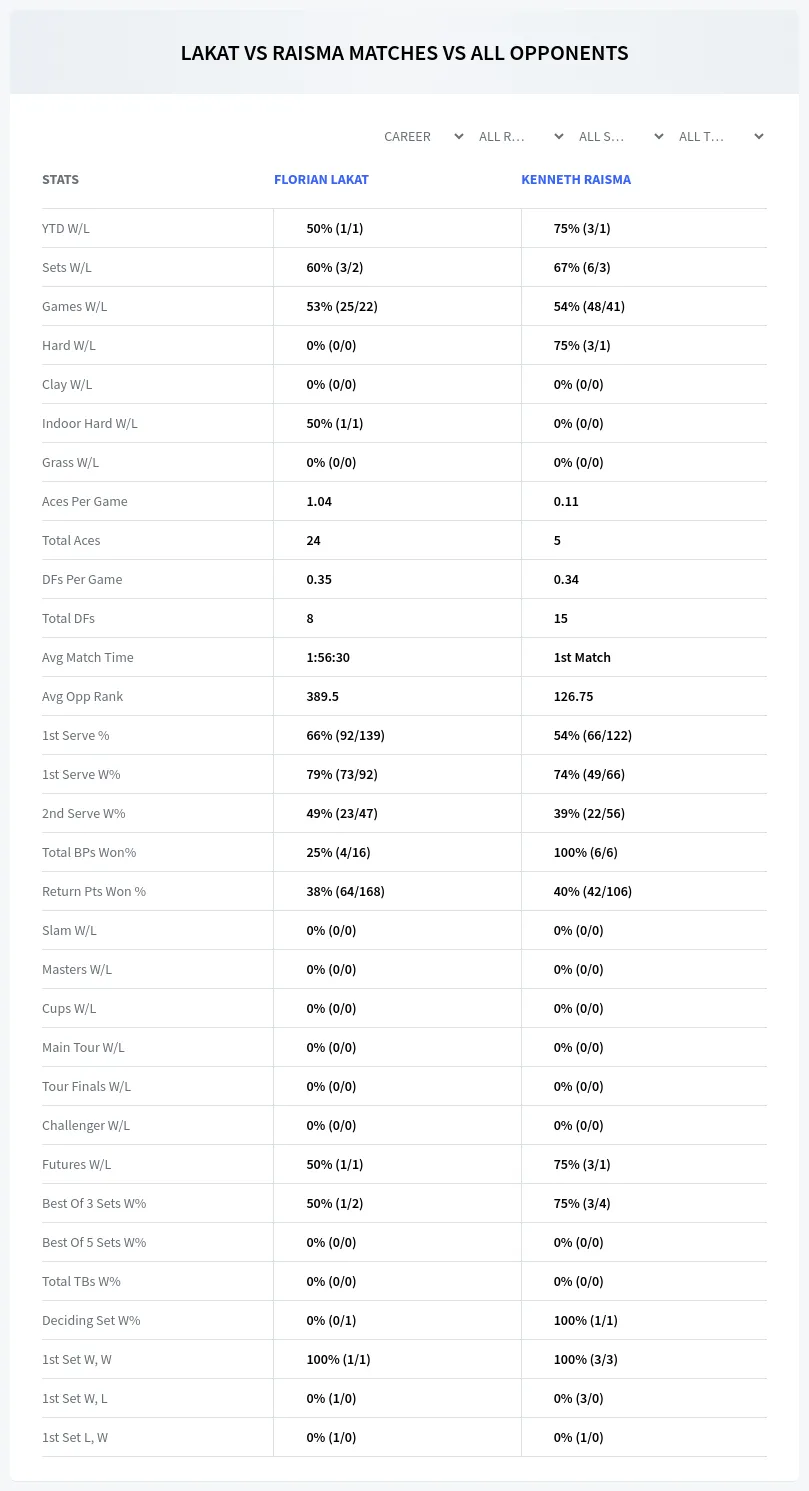Open the ALL S... surfaces dropdown

point(620,136)
